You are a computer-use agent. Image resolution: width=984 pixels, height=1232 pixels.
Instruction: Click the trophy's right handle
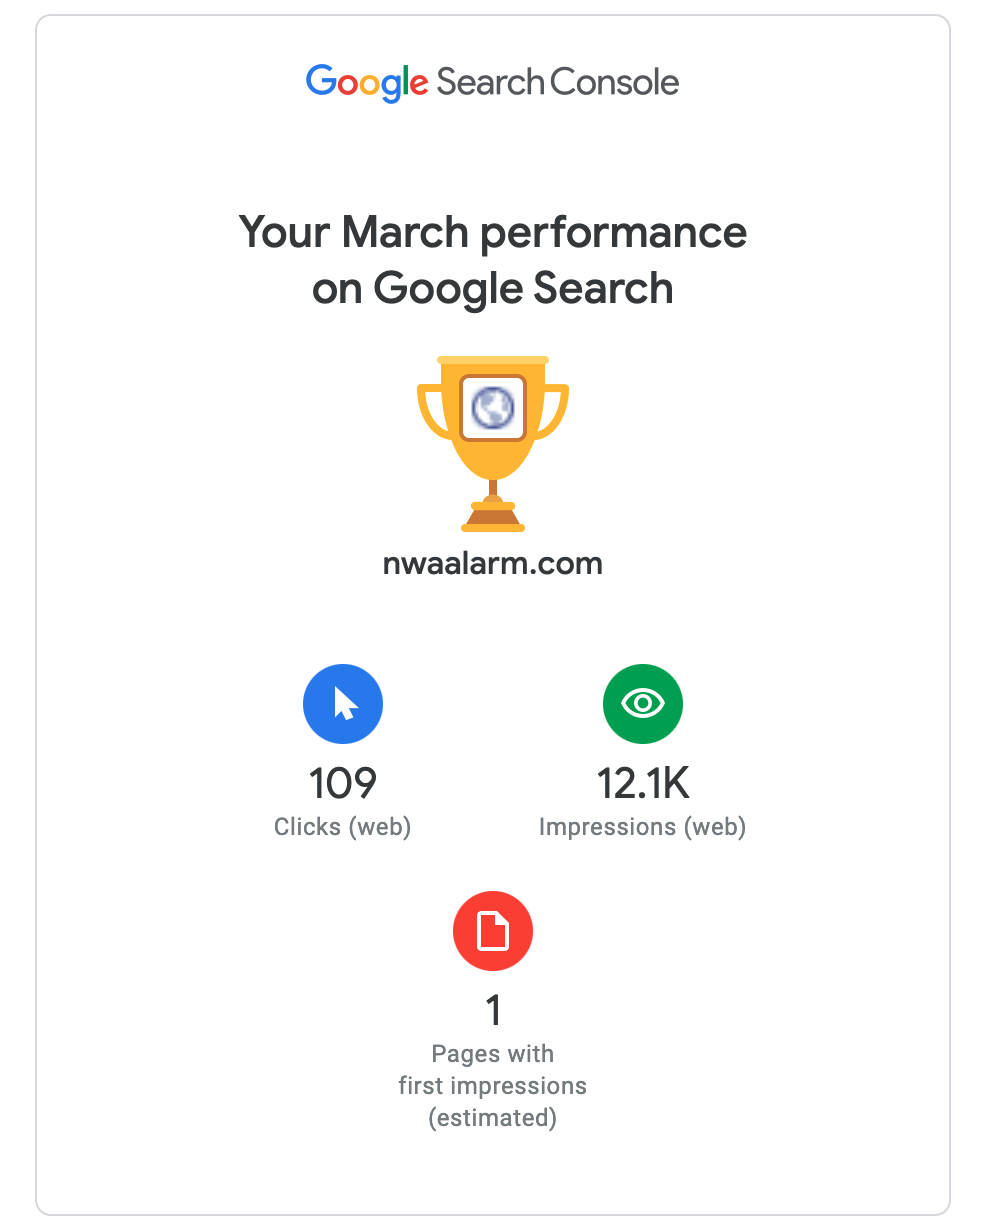(x=556, y=412)
